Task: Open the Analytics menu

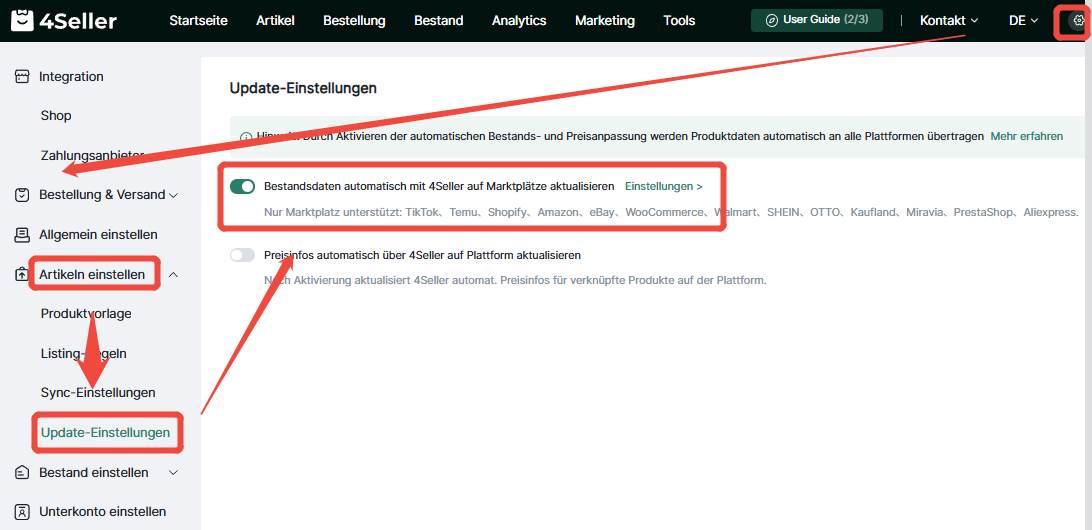Action: pos(519,21)
